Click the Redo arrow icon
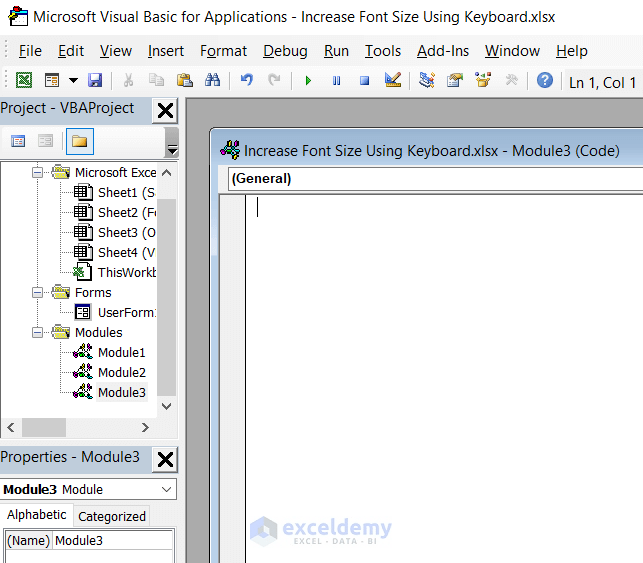Viewport: 643px width, 563px height. point(274,80)
